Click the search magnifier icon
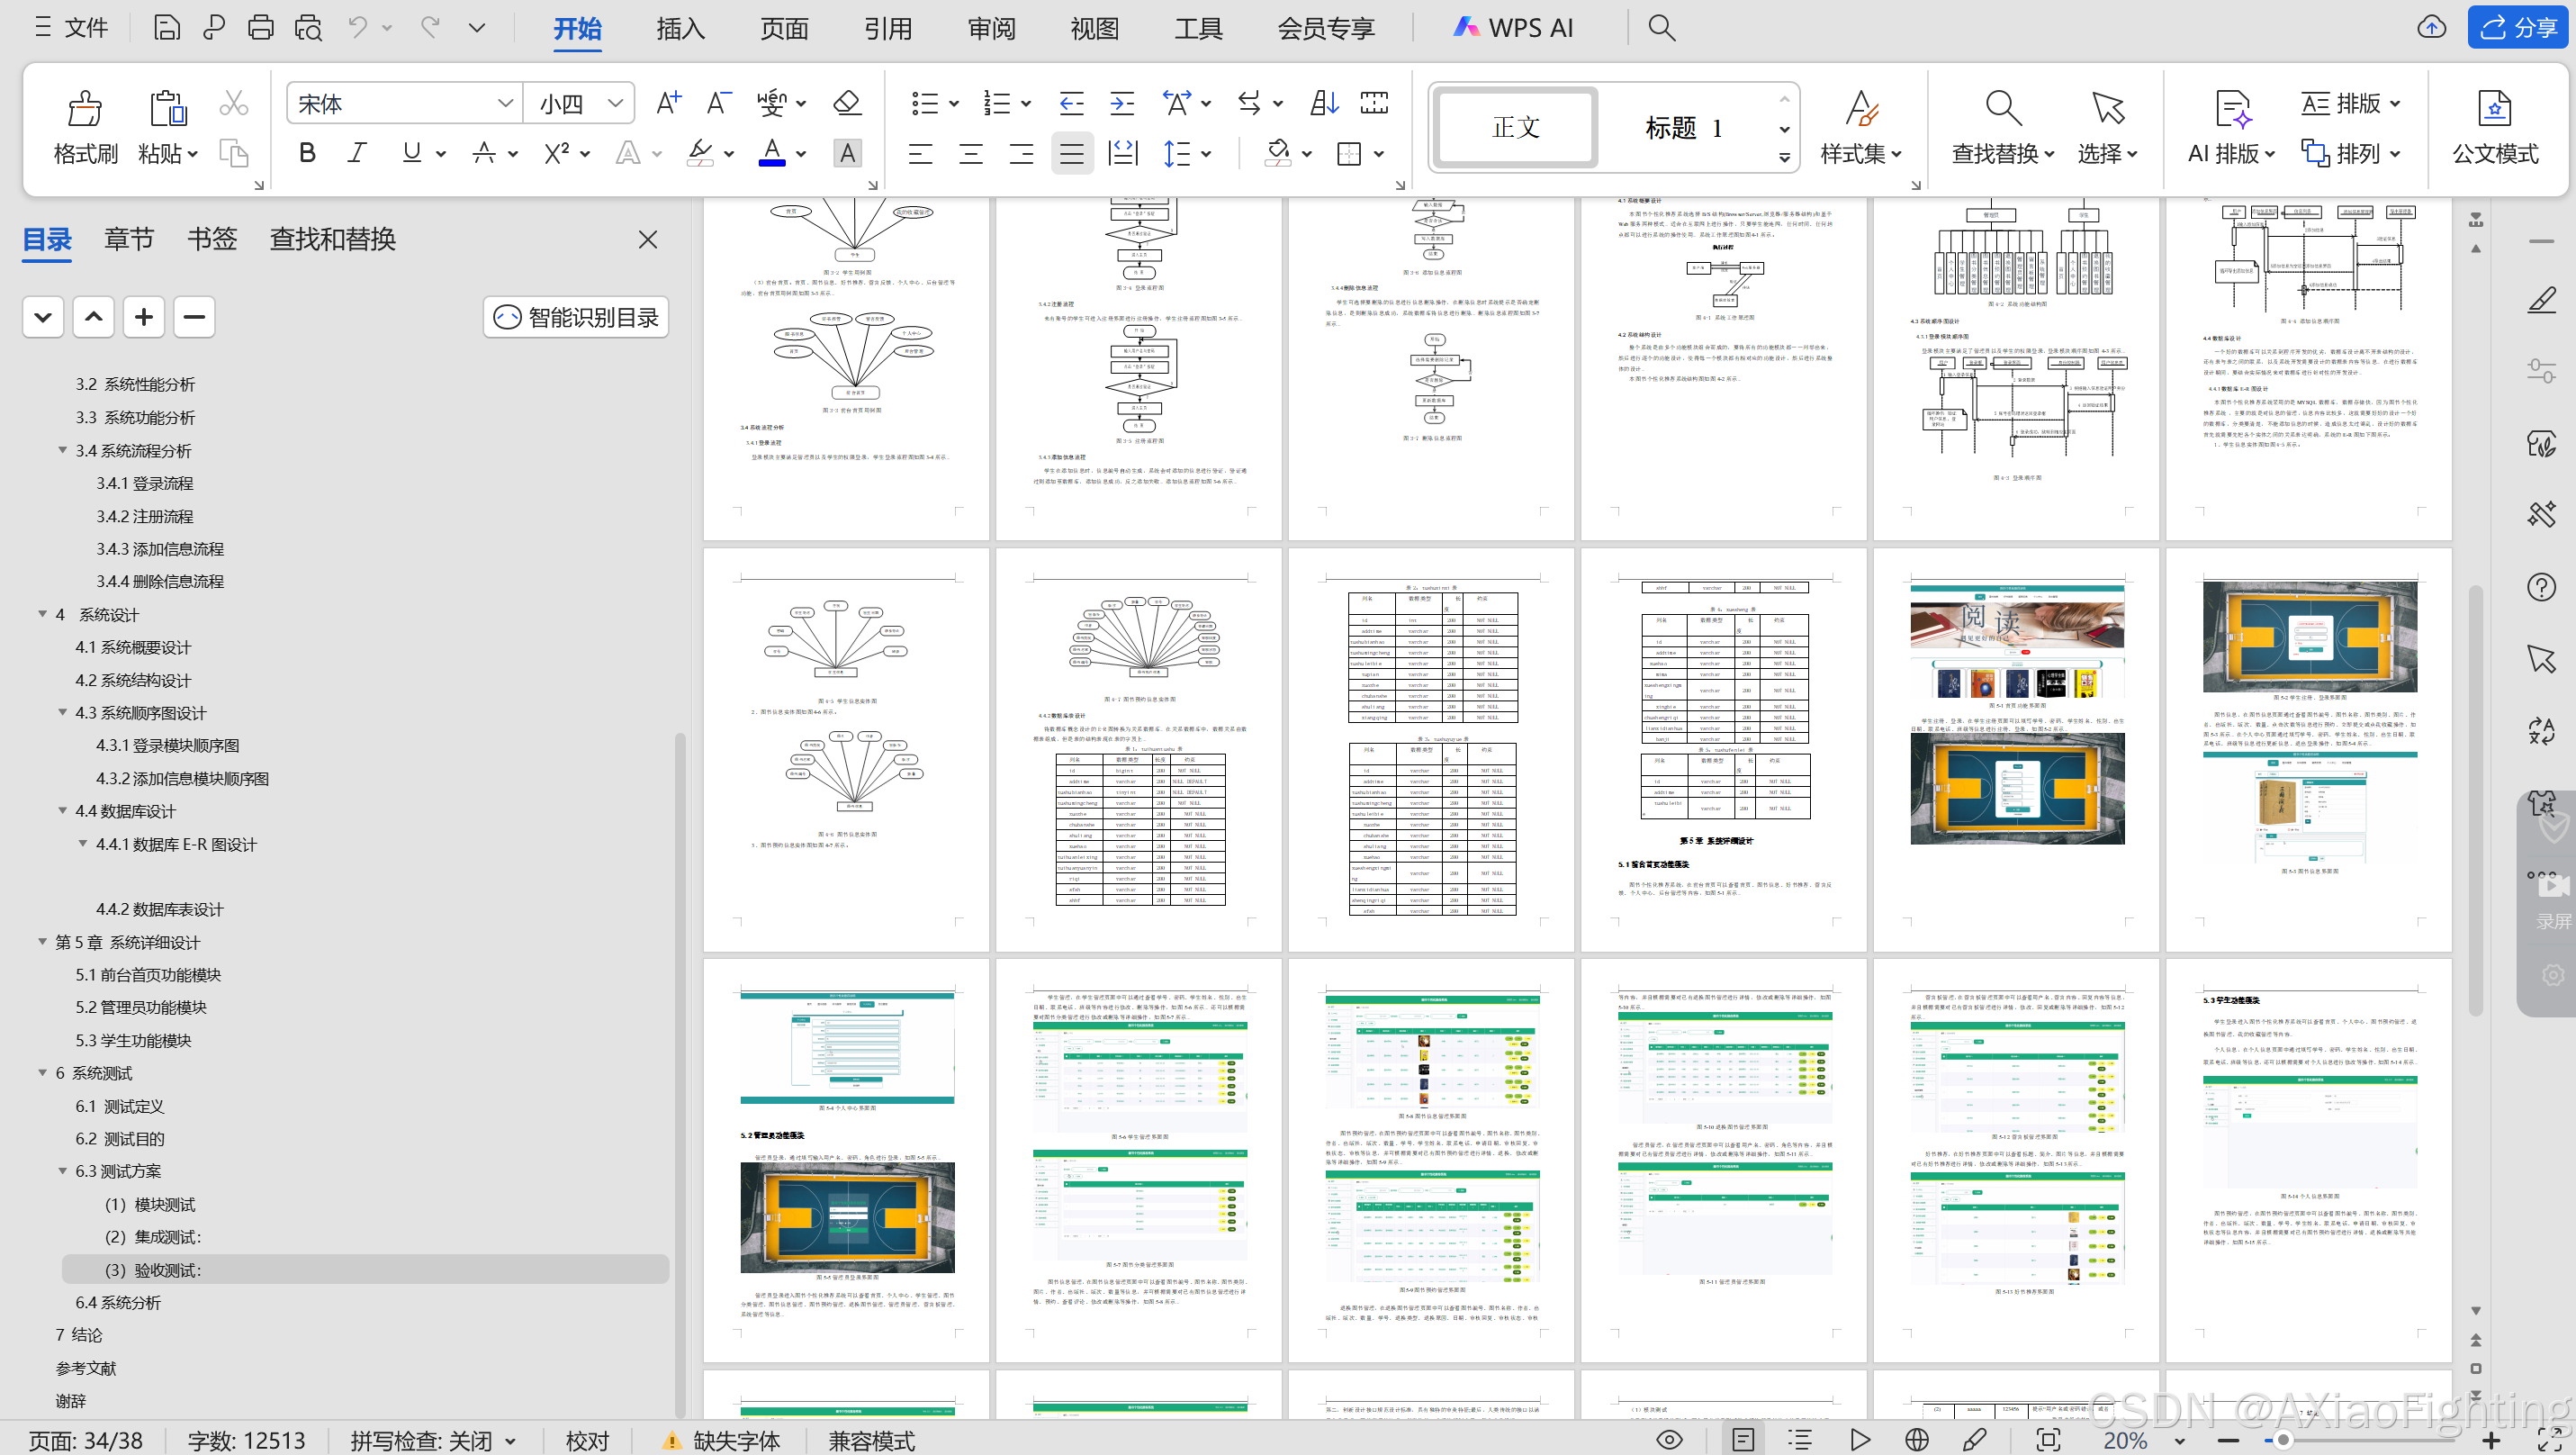Screen dimensions: 2576x1455 (1661, 27)
